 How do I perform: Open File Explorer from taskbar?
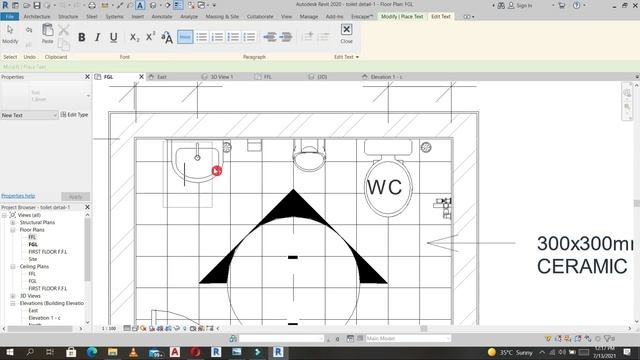tap(113, 352)
